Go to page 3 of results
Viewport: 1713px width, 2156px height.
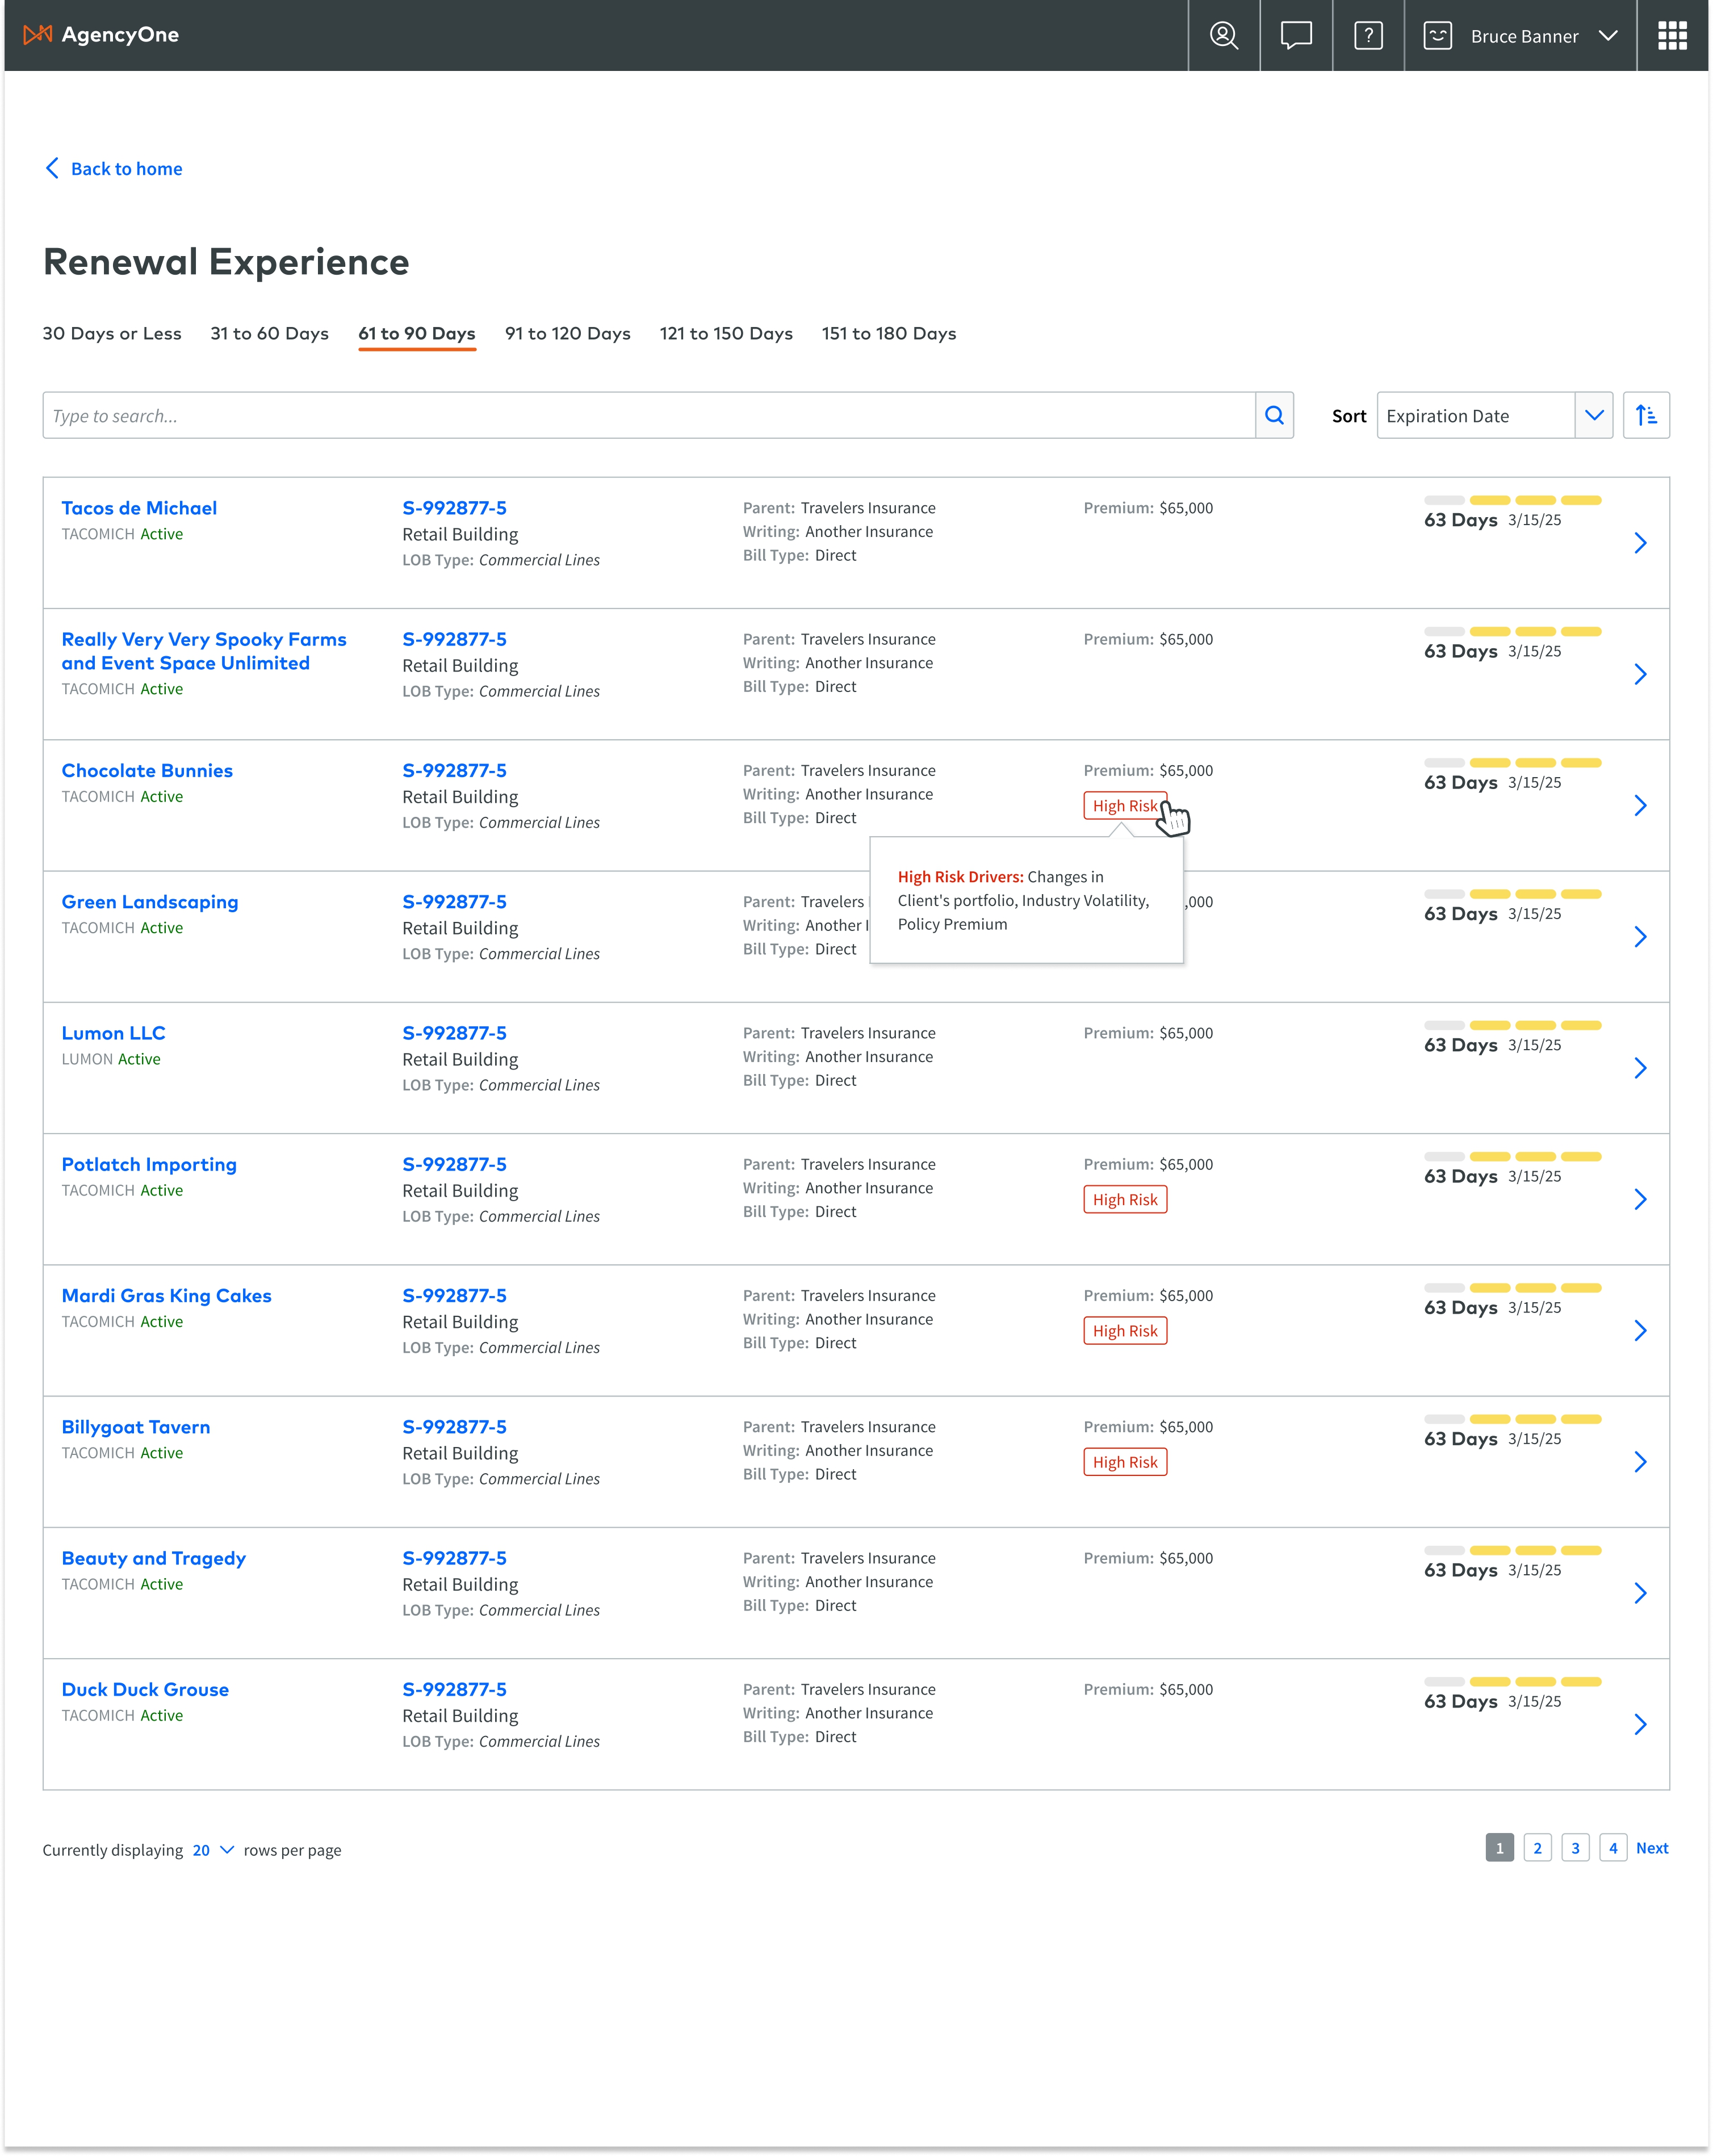(1574, 1848)
